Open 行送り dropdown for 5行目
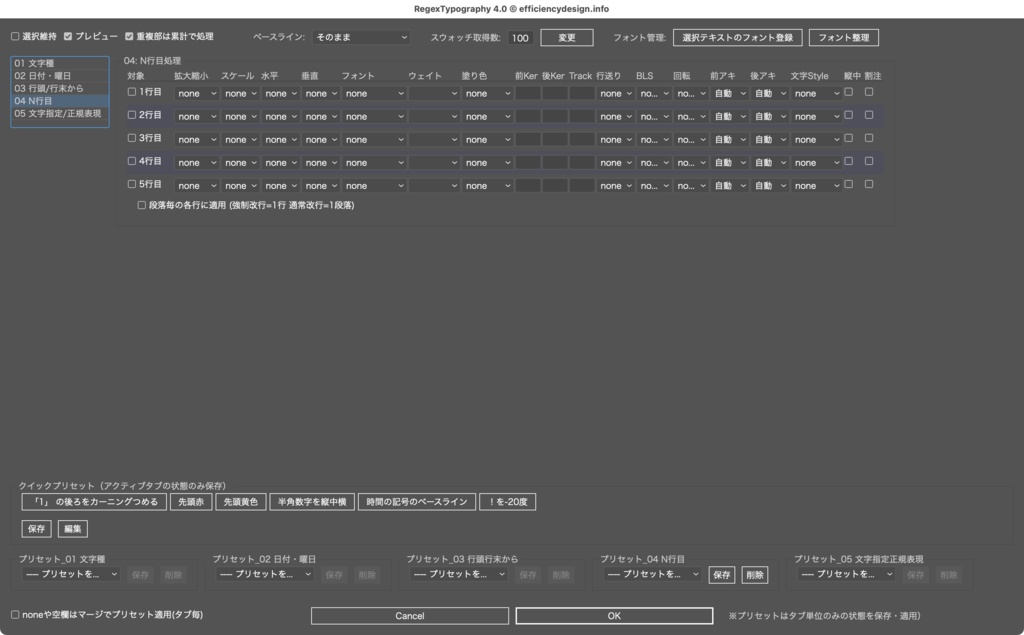Screen dimensions: 1024x635 click(615, 186)
